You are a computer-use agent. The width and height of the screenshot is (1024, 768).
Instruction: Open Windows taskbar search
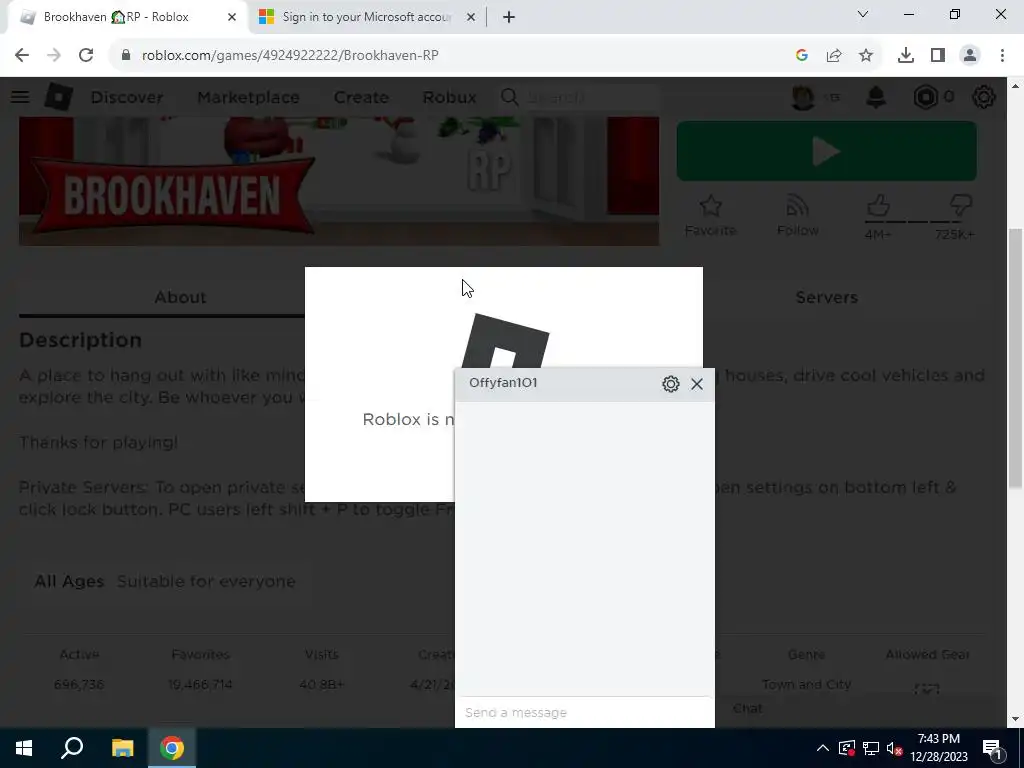click(x=72, y=748)
